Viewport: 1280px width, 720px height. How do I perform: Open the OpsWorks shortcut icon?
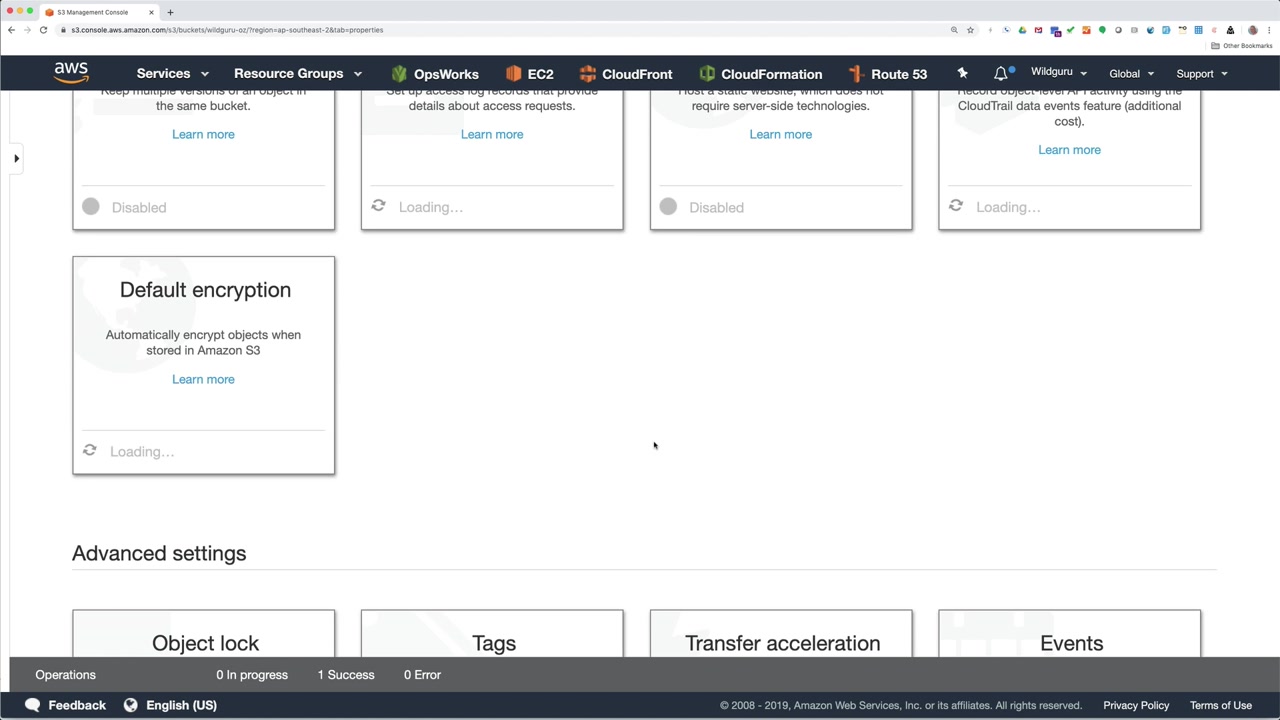[x=399, y=74]
